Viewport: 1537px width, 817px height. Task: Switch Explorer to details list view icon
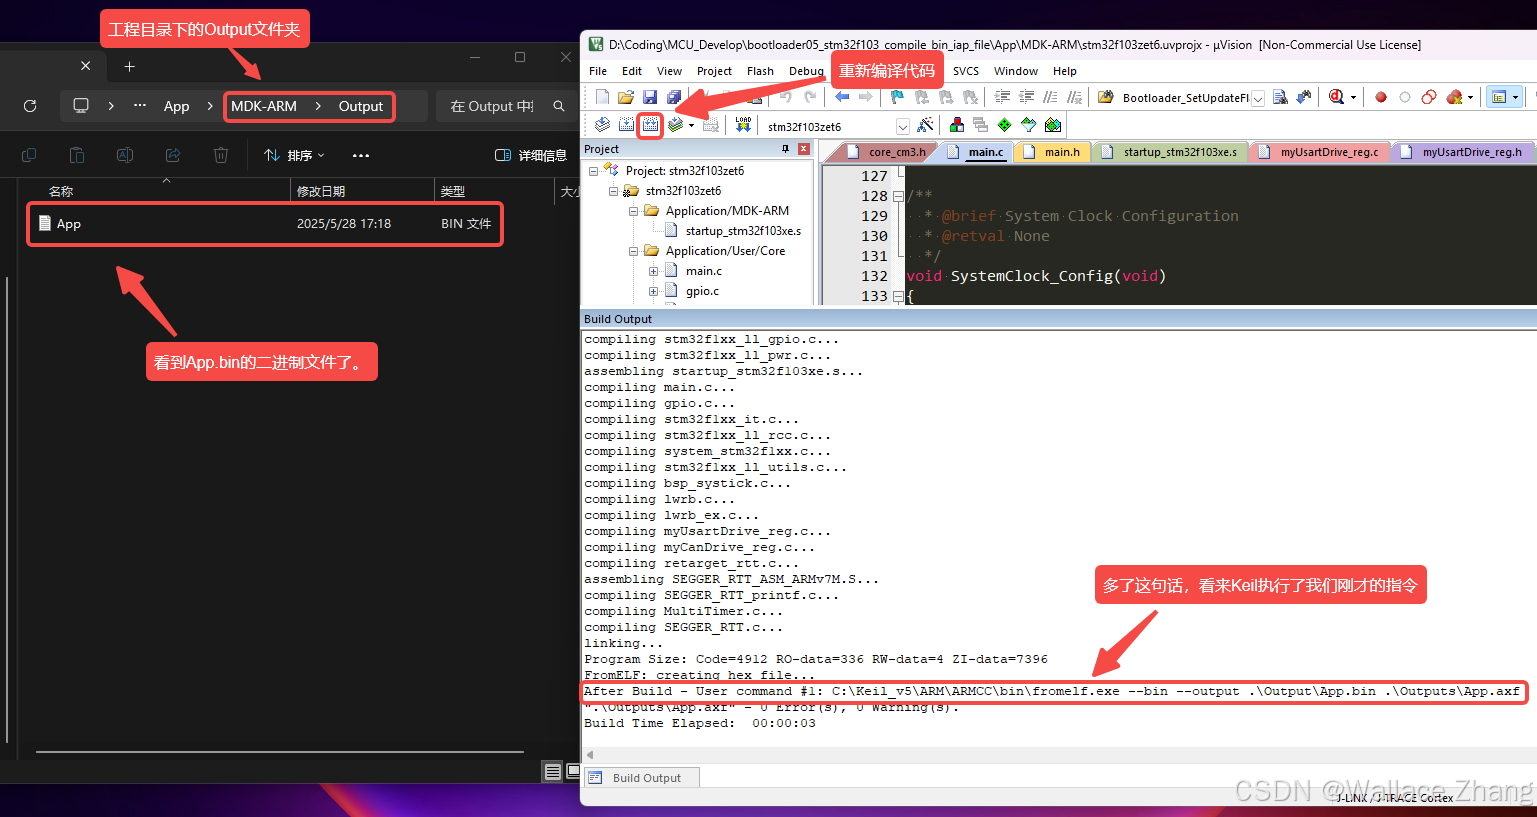552,771
